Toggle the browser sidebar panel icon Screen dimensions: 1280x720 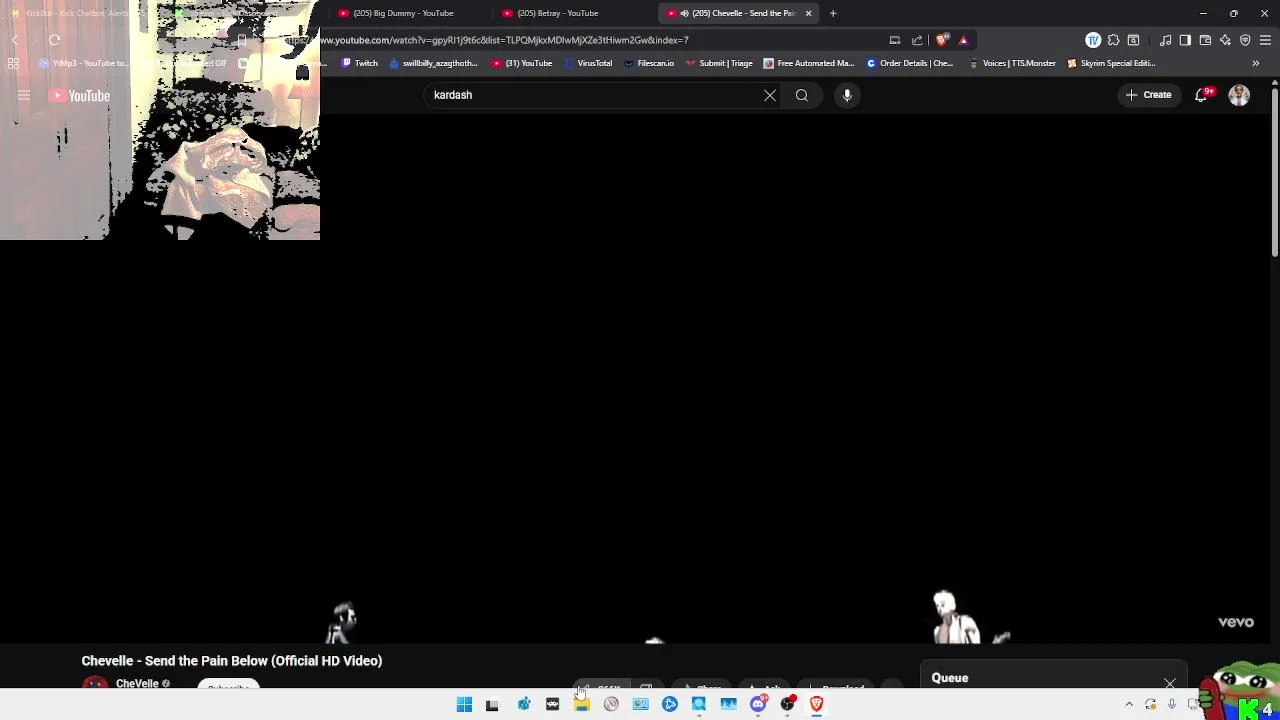coord(1185,40)
